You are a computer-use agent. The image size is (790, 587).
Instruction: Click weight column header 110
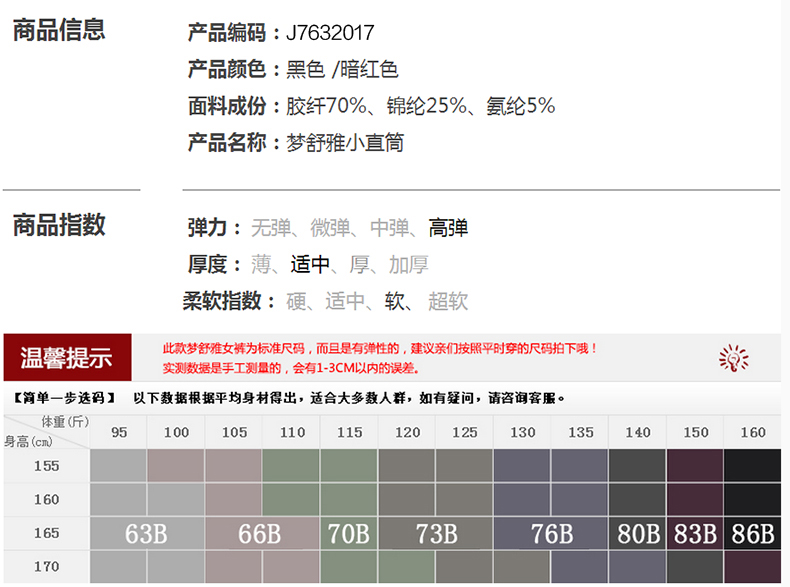292,432
